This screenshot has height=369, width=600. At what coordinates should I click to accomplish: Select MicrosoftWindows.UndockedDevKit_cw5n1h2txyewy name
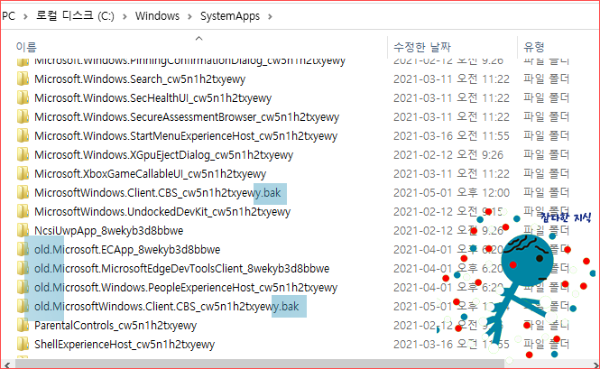[163, 212]
